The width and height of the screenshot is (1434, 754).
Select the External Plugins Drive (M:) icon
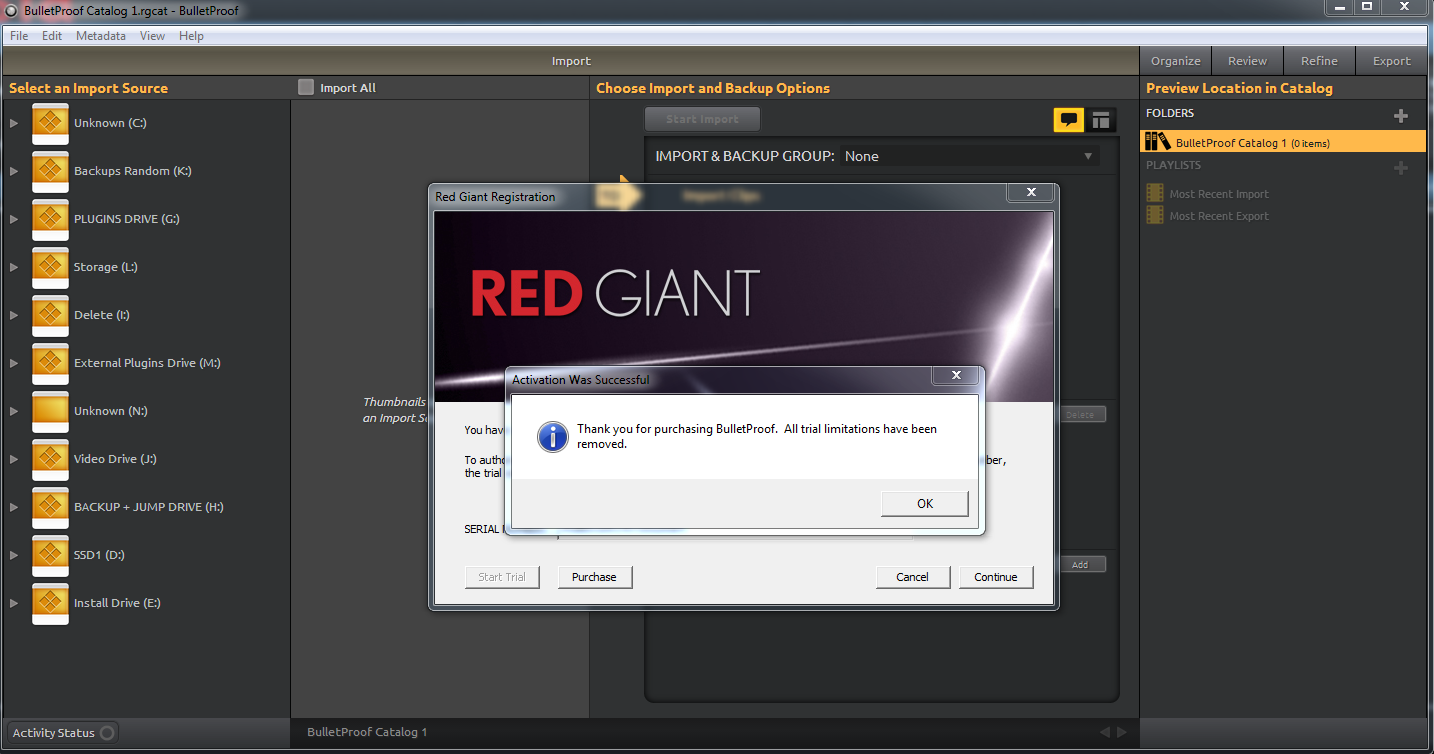coord(50,363)
